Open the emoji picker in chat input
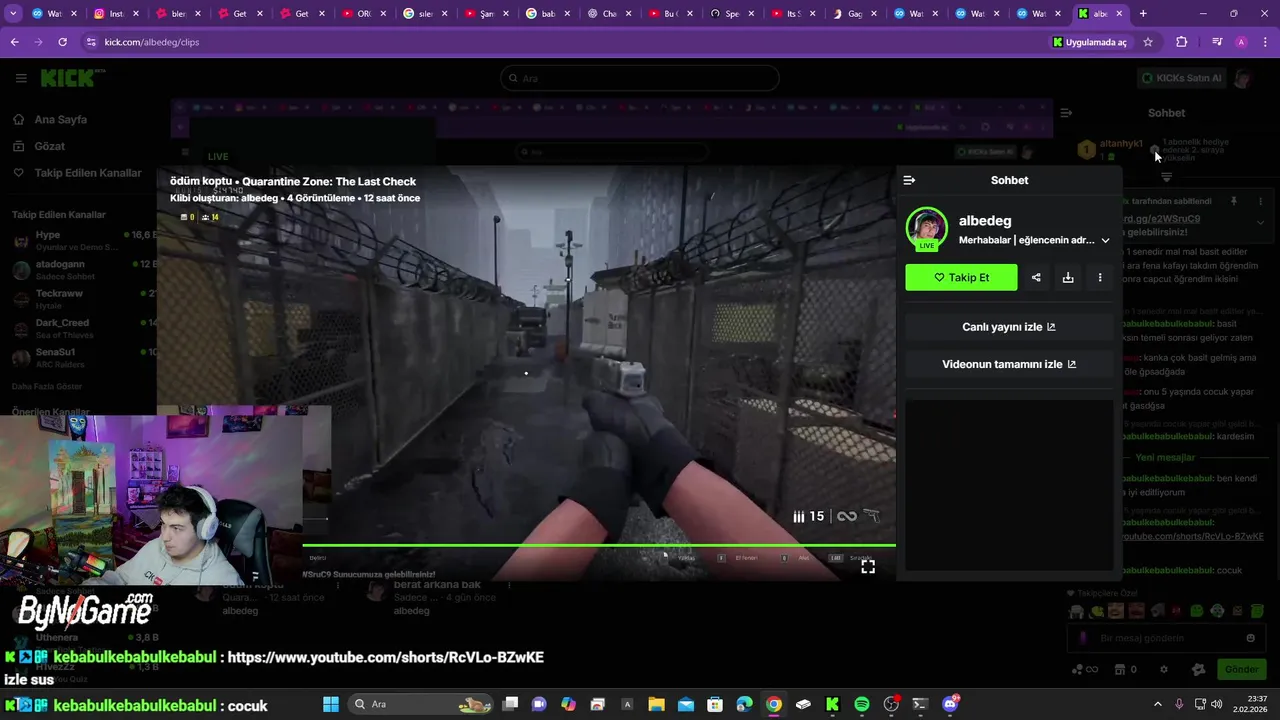This screenshot has width=1280, height=720. [x=1250, y=638]
